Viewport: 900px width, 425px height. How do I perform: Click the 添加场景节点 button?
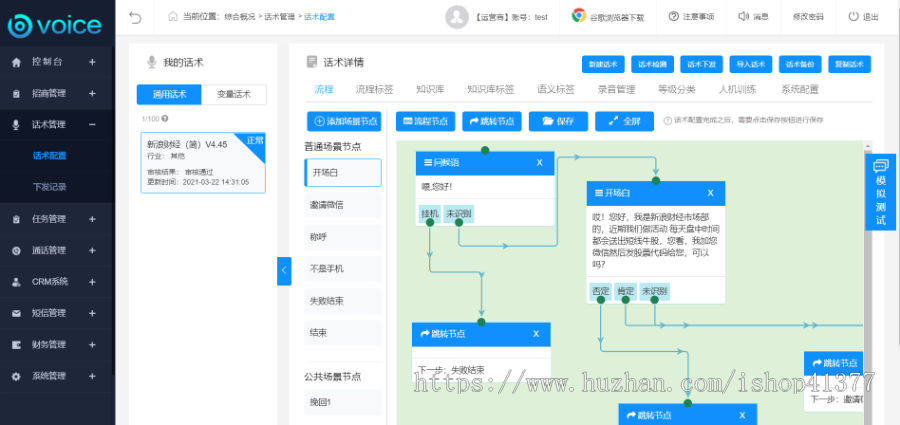point(343,121)
